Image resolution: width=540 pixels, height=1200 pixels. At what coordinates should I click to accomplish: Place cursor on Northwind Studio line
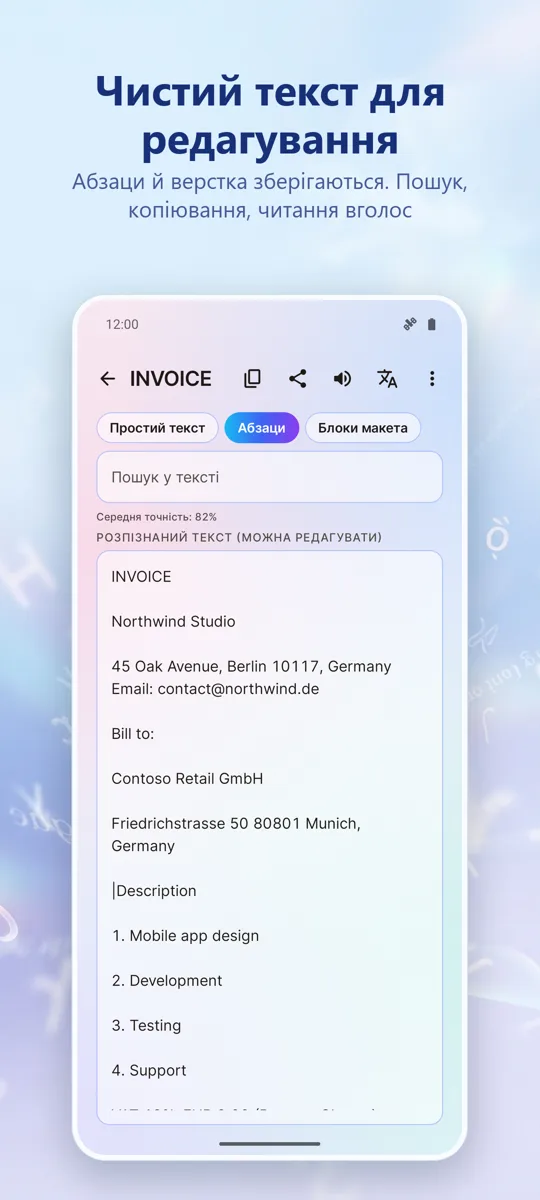click(173, 622)
